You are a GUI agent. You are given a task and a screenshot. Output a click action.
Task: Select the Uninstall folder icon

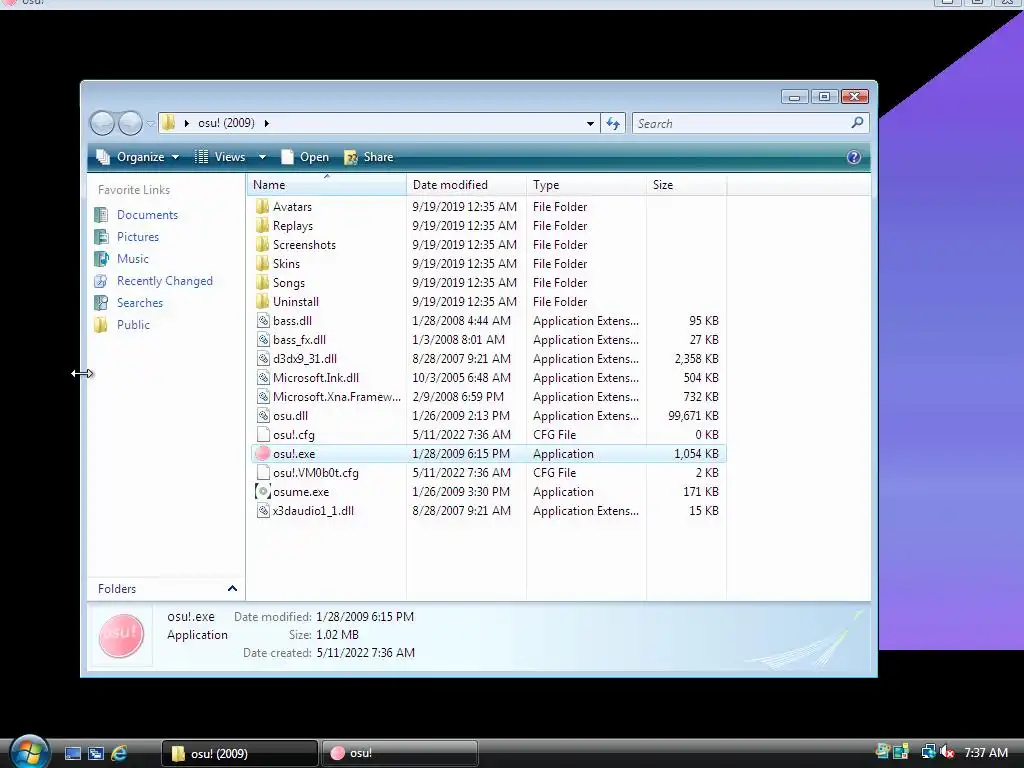[263, 301]
